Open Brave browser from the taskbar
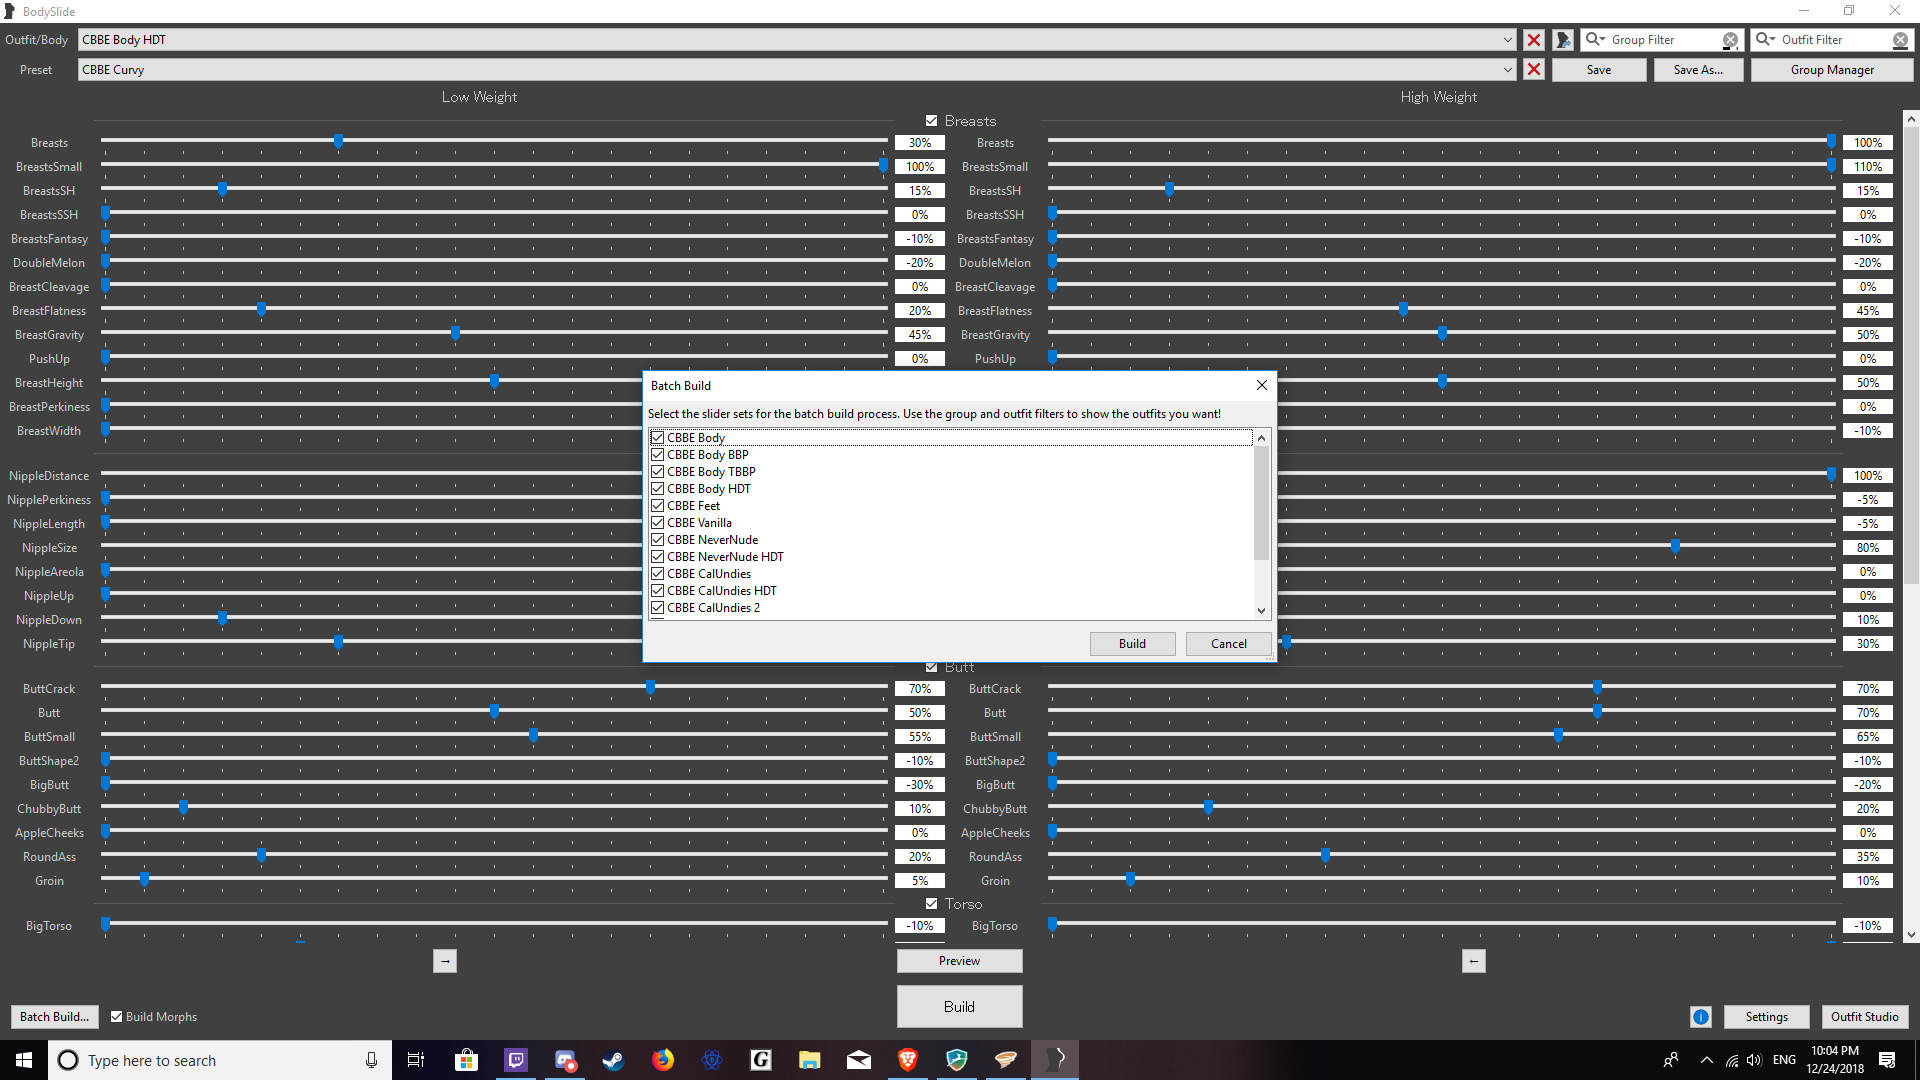The height and width of the screenshot is (1080, 1920). 907,1060
